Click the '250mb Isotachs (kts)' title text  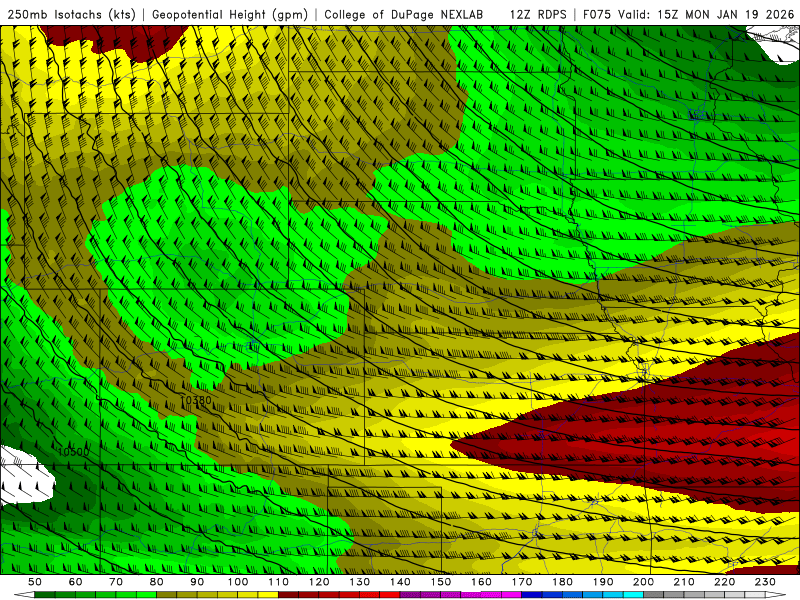[x=71, y=14]
